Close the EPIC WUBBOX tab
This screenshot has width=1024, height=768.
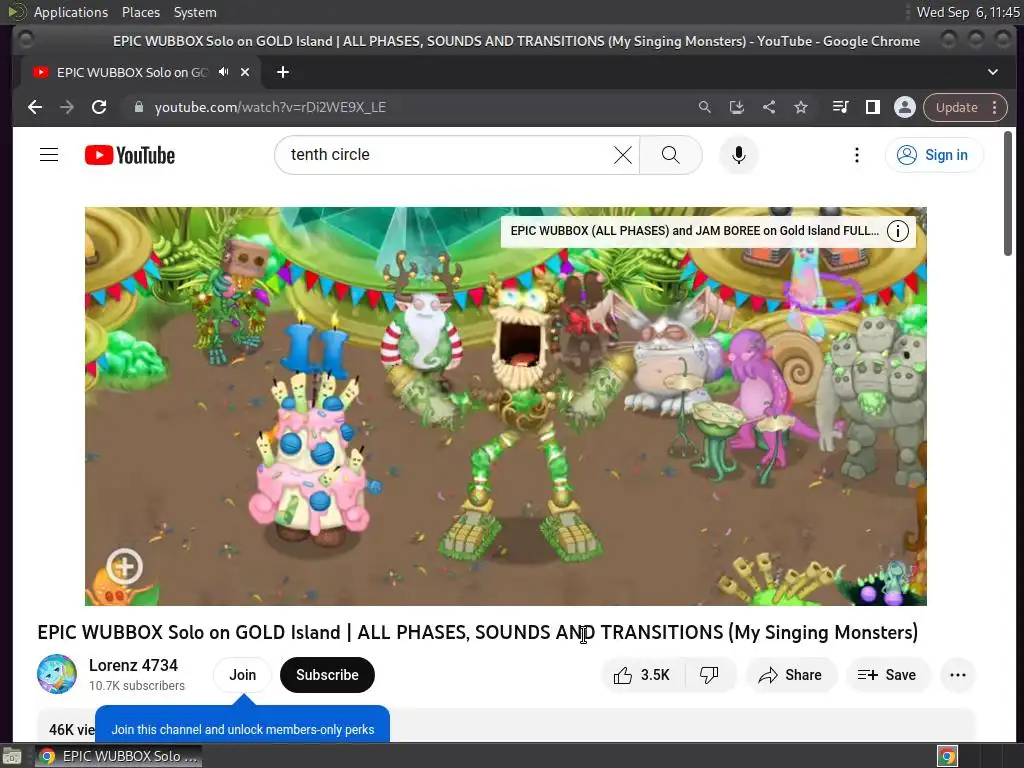(x=245, y=72)
